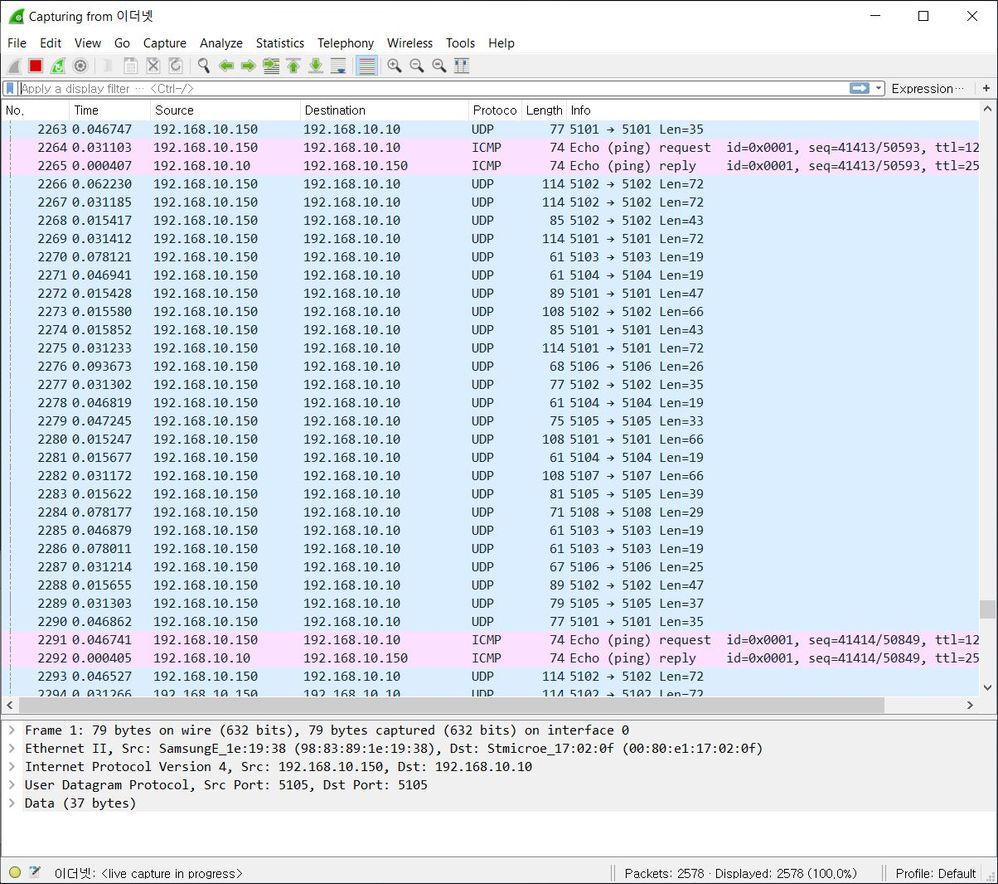
Task: Open the Expression builder
Action: (x=927, y=88)
